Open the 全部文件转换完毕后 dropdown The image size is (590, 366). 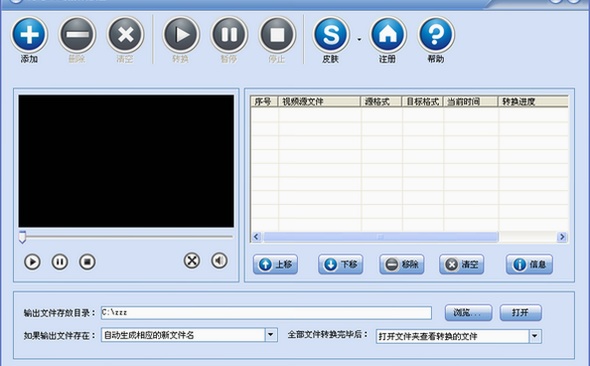coord(535,336)
